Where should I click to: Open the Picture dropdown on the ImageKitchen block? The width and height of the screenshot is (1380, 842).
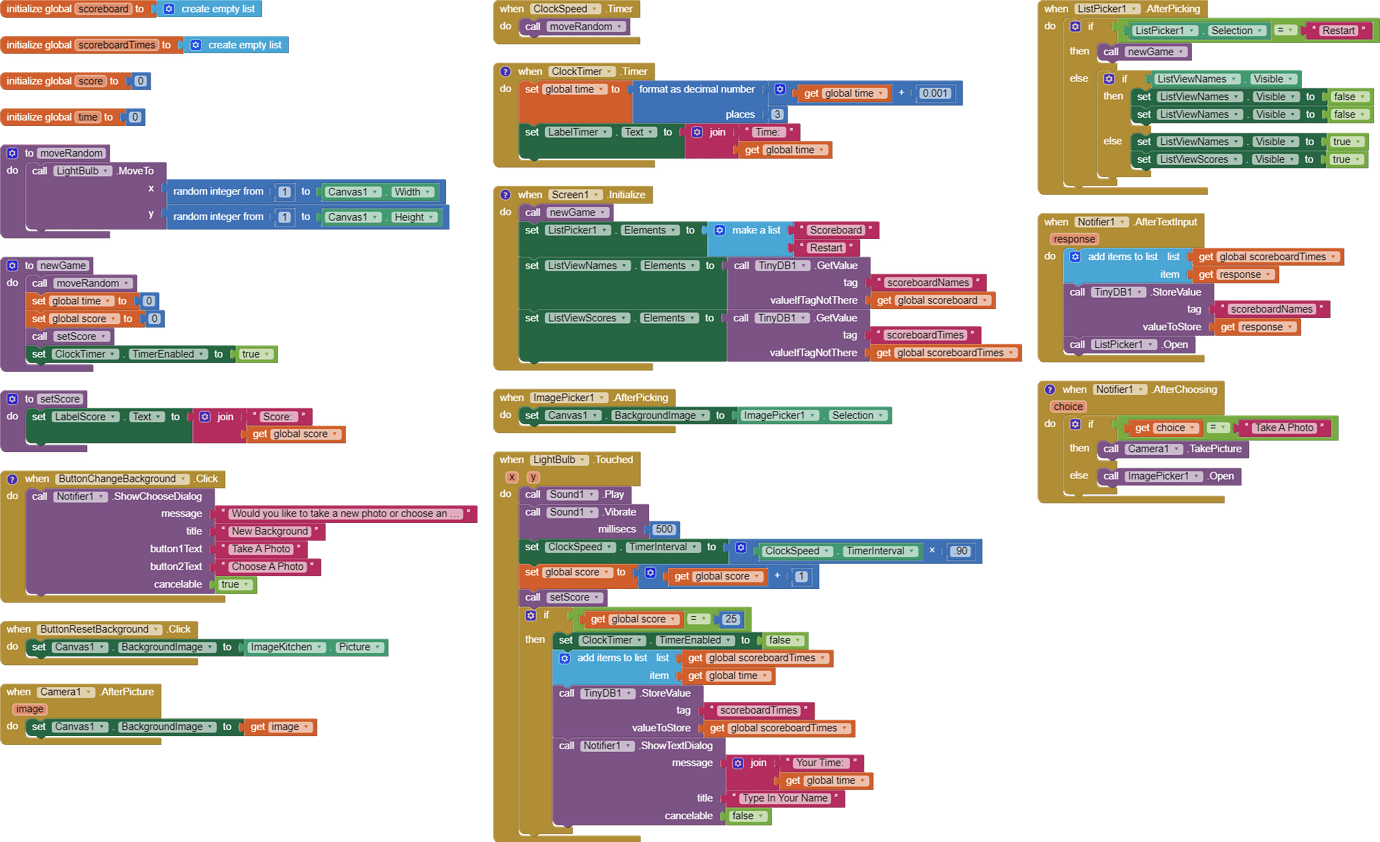[x=358, y=647]
